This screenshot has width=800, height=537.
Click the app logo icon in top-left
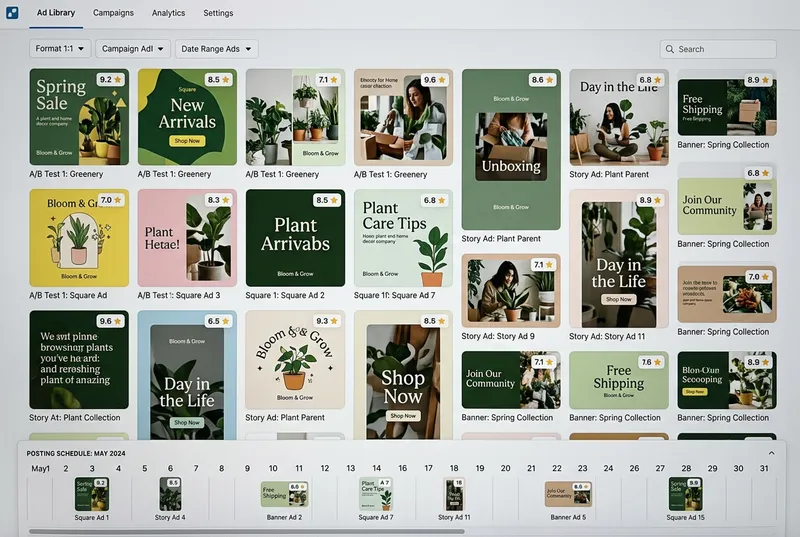click(x=10, y=13)
